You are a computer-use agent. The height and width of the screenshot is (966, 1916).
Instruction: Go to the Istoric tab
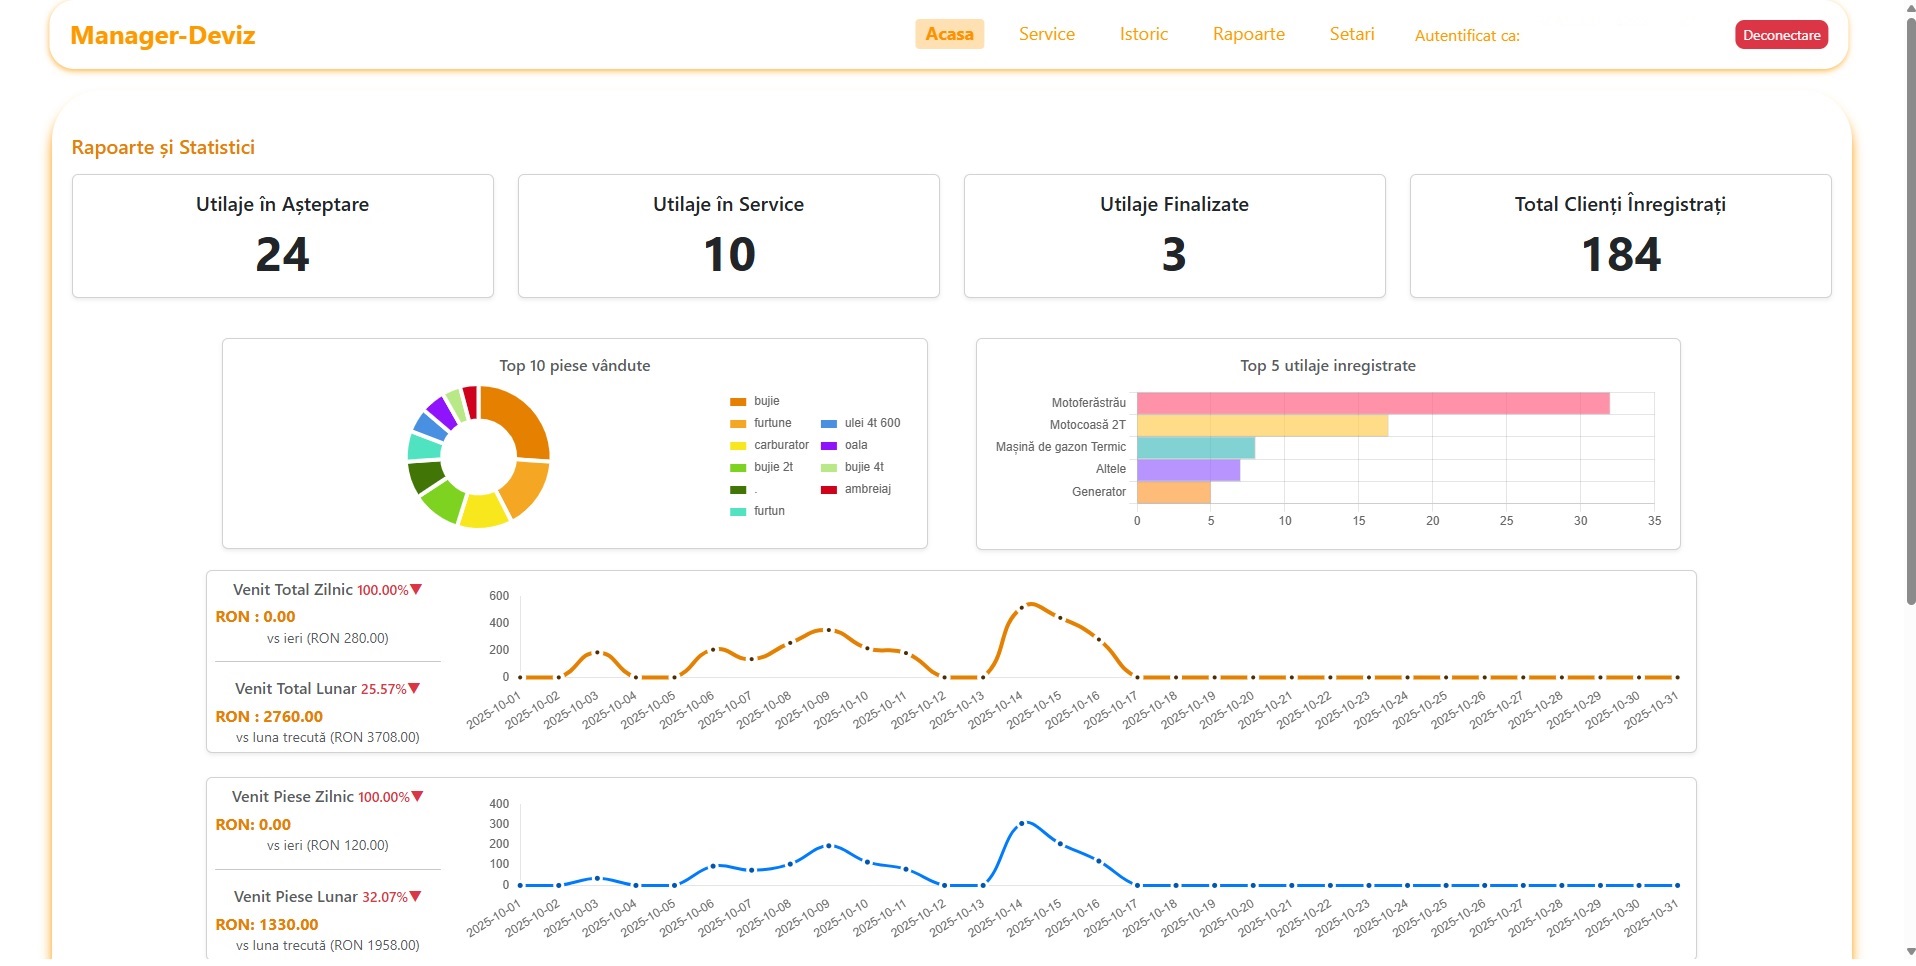pyautogui.click(x=1143, y=34)
